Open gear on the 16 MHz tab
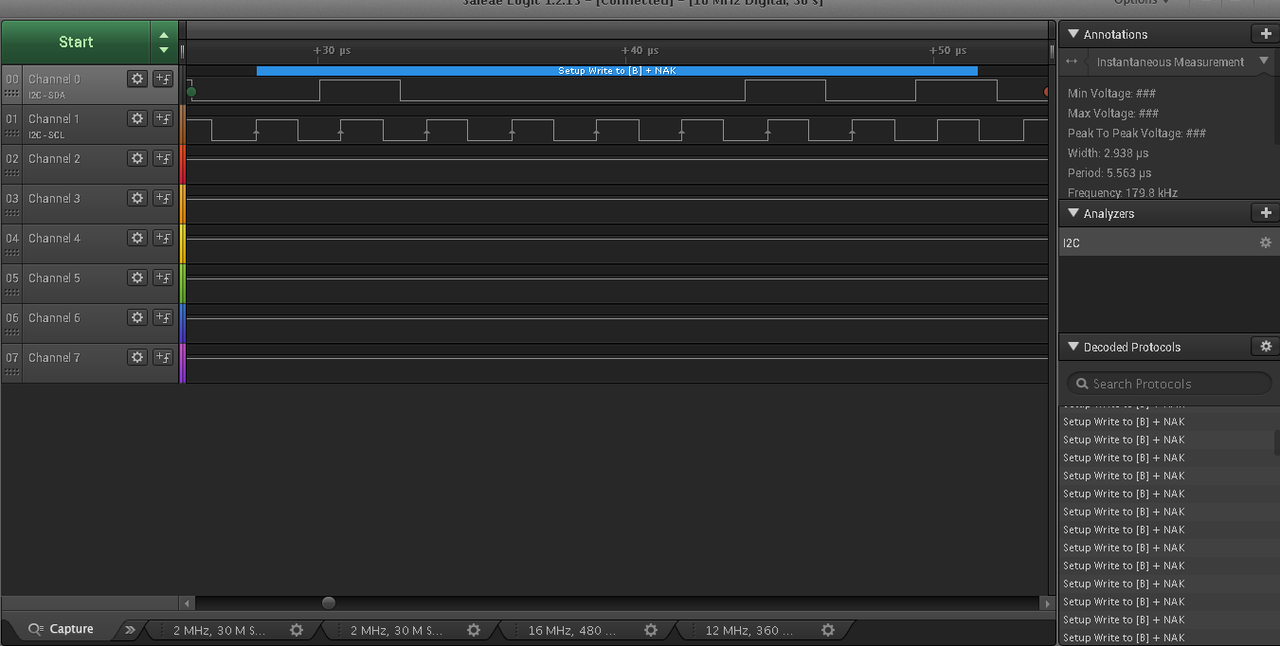The height and width of the screenshot is (646, 1280). tap(651, 630)
